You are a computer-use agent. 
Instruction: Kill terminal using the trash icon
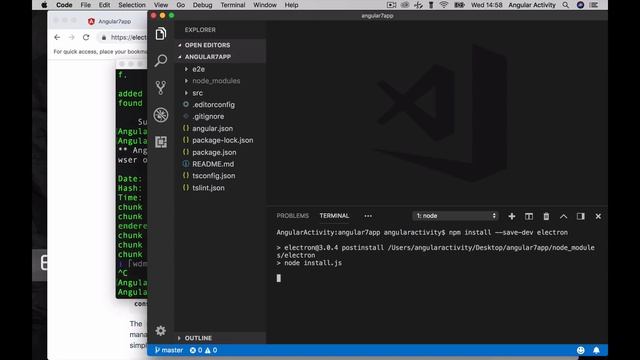(x=546, y=216)
